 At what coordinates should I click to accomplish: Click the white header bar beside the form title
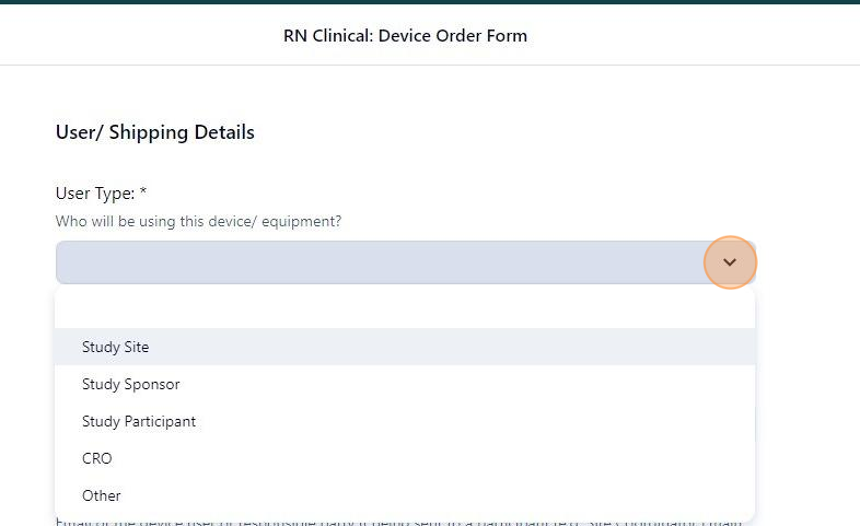pos(691,35)
